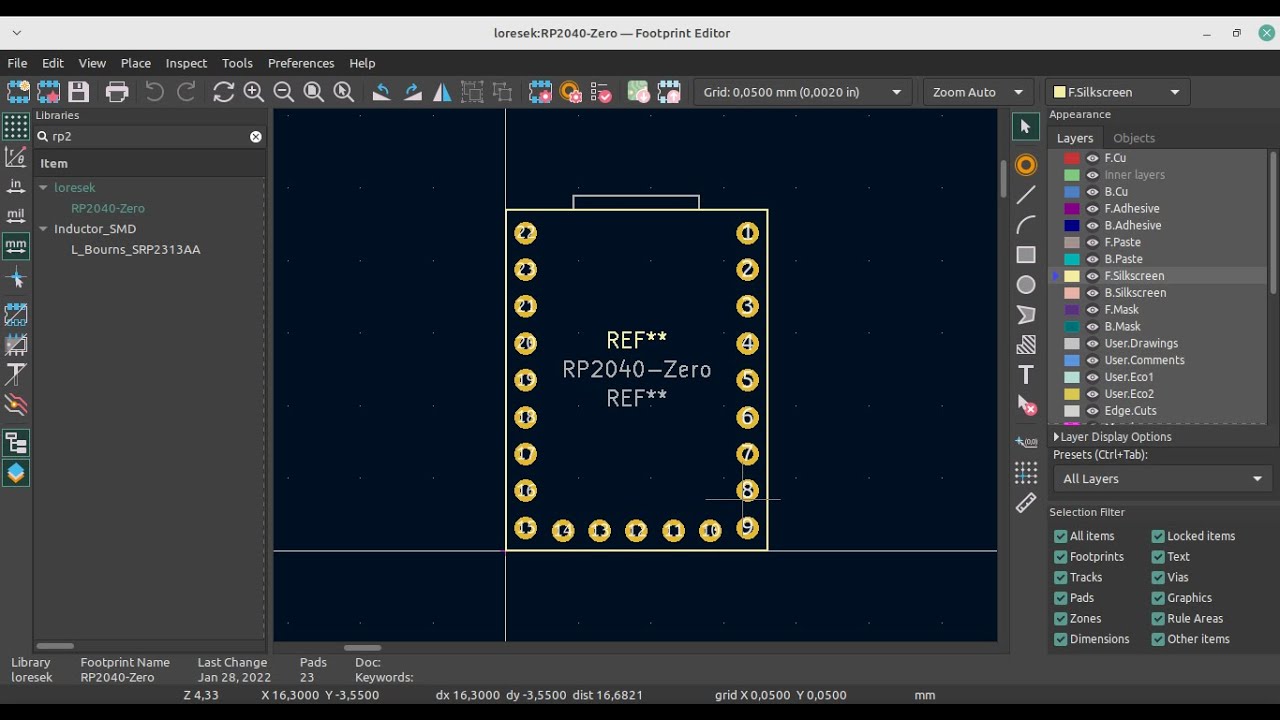The height and width of the screenshot is (720, 1280).
Task: Clear the library search field
Action: [x=256, y=137]
